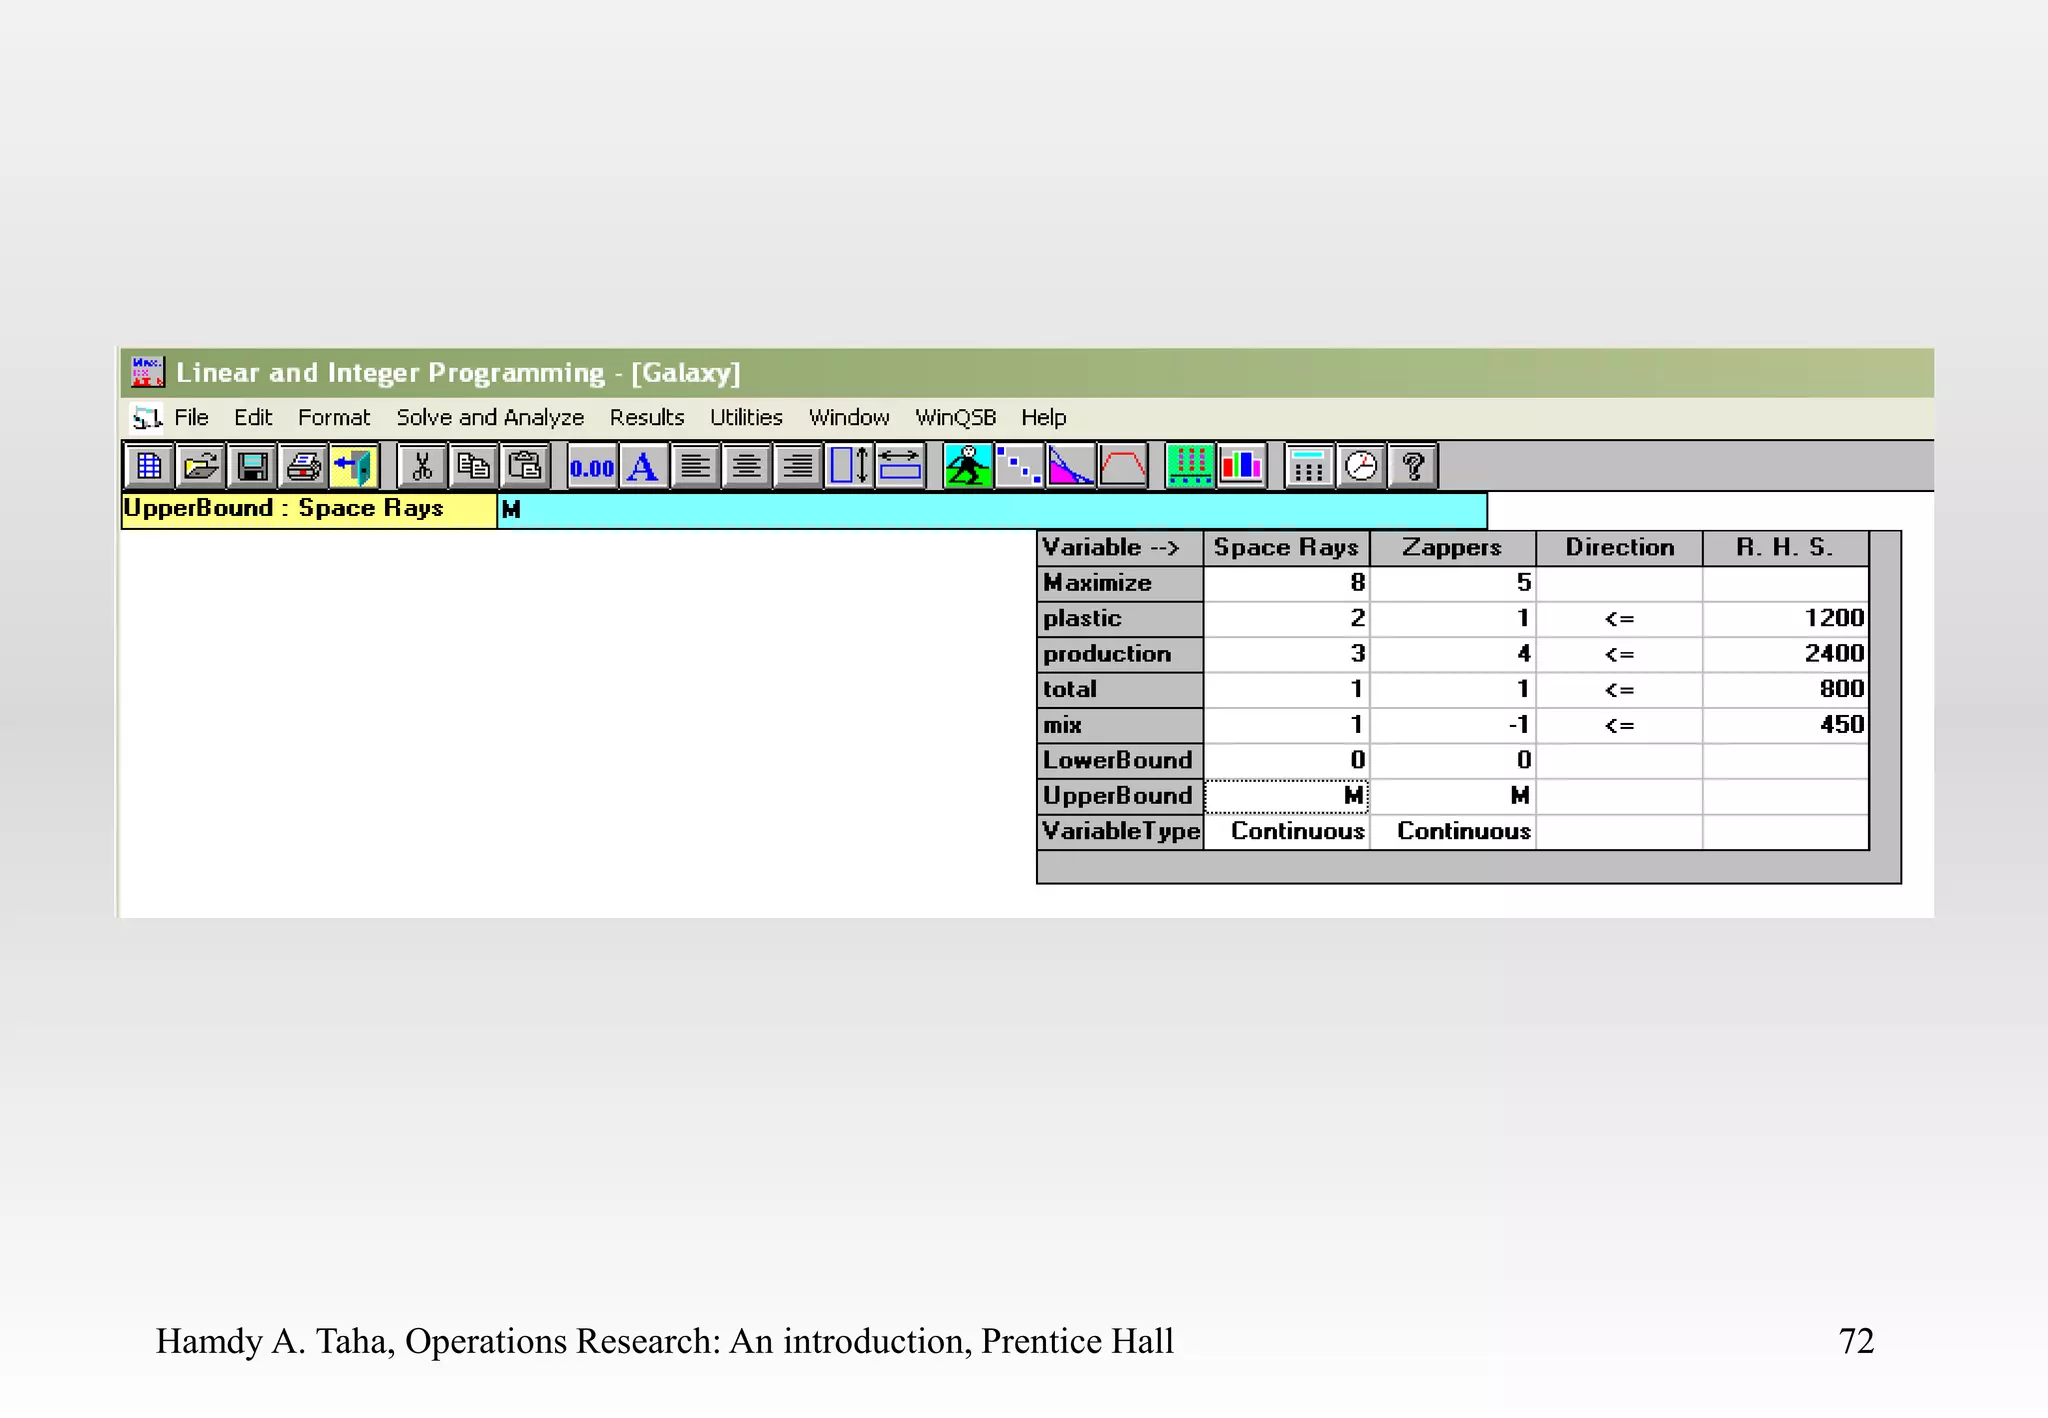Click the Open Problem folder icon
The image size is (2048, 1418).
point(201,466)
